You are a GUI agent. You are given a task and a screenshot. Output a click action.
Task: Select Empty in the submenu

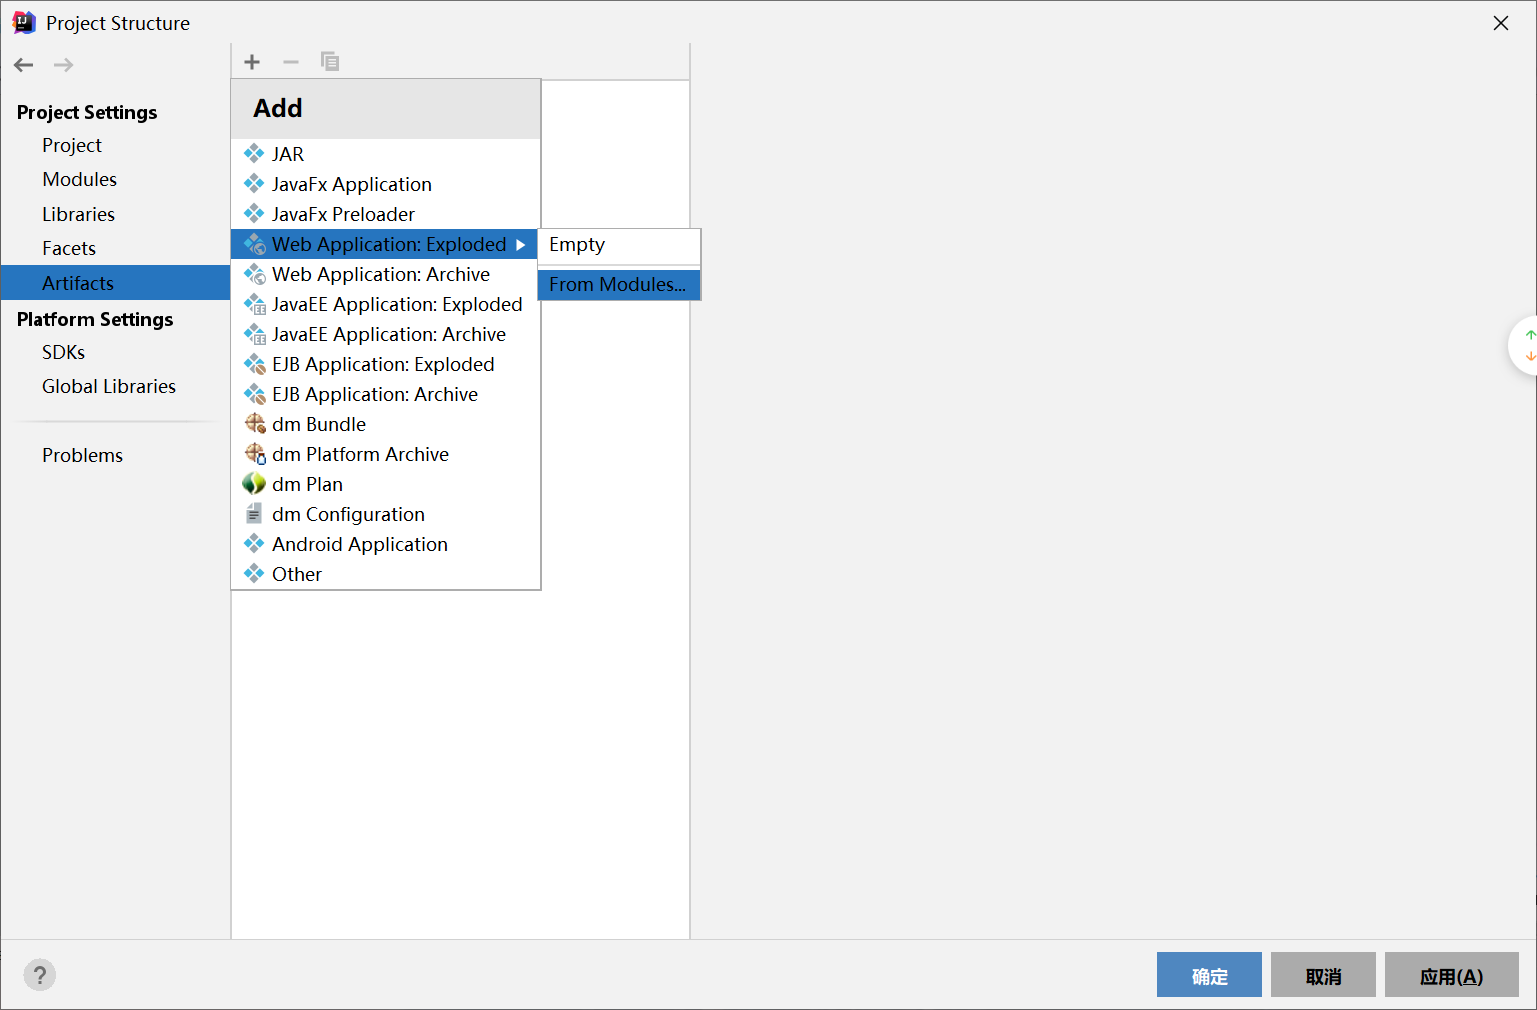tap(577, 245)
